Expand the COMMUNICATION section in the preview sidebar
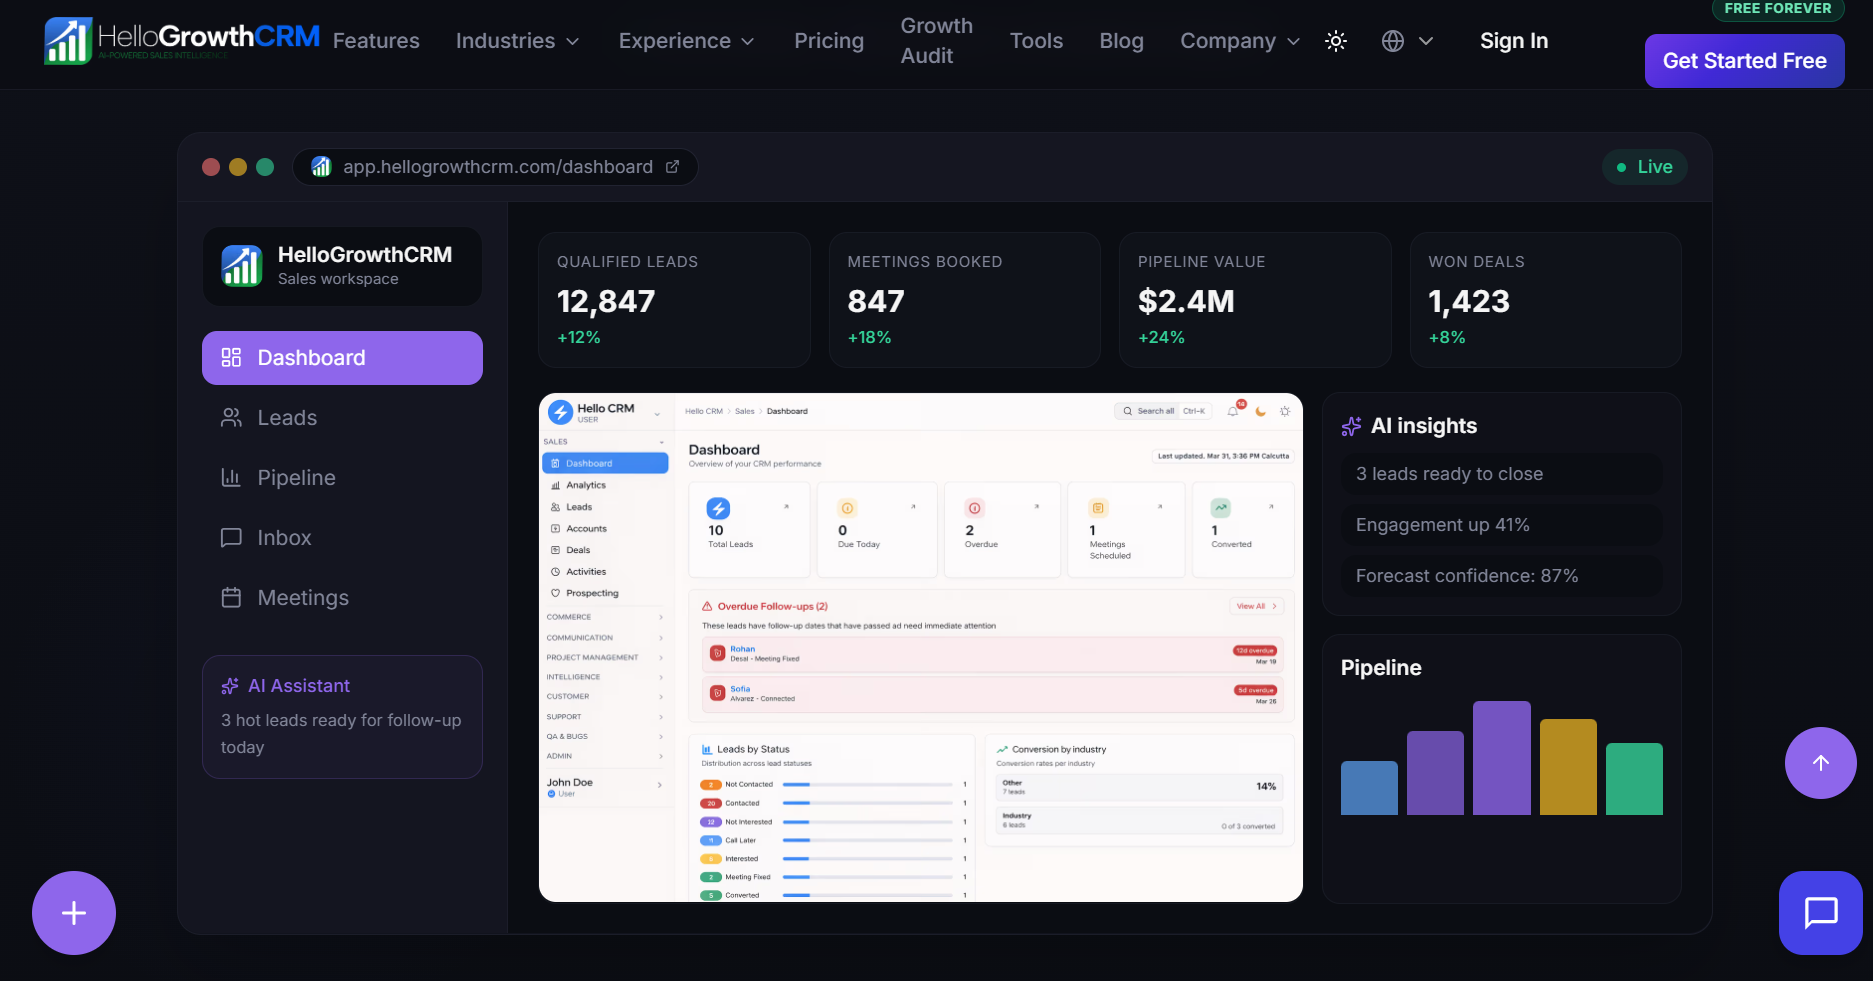This screenshot has height=981, width=1873. 605,638
